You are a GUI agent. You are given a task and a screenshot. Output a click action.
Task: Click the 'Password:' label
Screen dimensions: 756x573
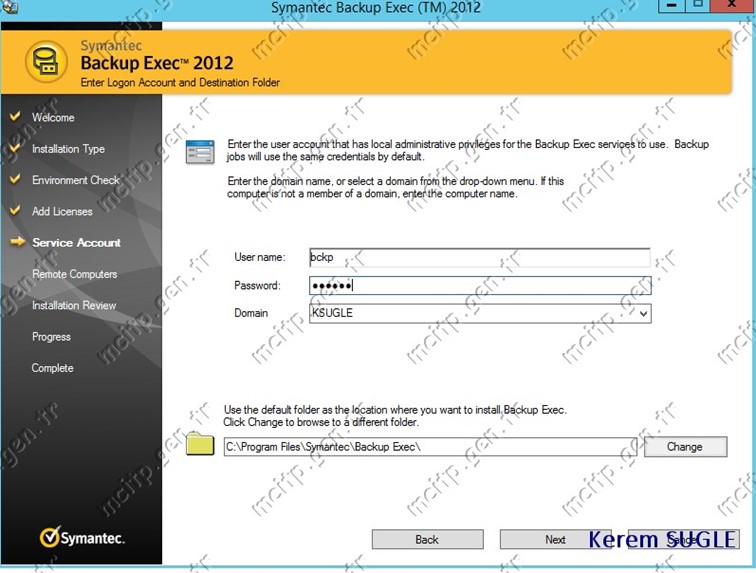click(x=257, y=286)
